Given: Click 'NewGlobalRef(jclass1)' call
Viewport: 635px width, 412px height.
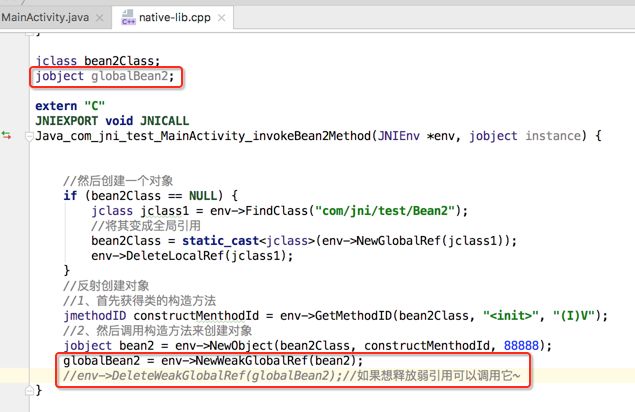Looking at the screenshot, I should 431,241.
